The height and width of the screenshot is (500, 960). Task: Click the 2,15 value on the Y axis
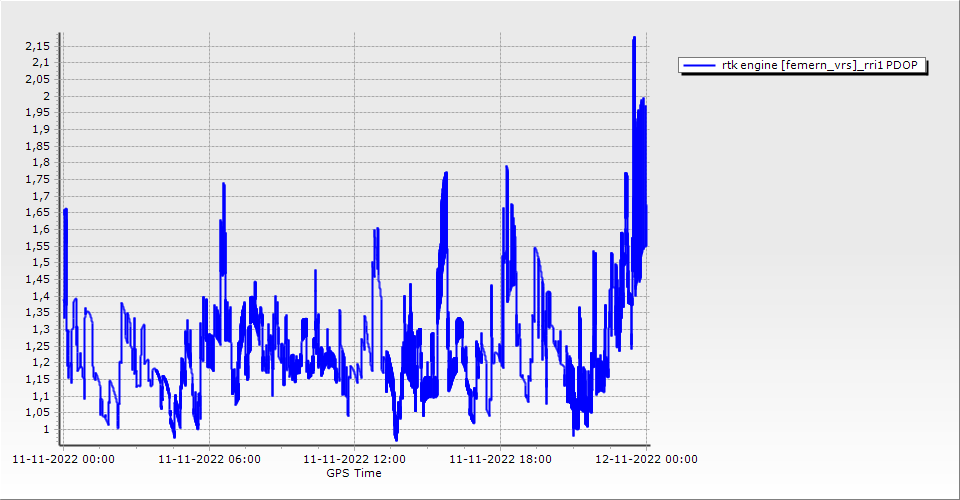click(37, 46)
